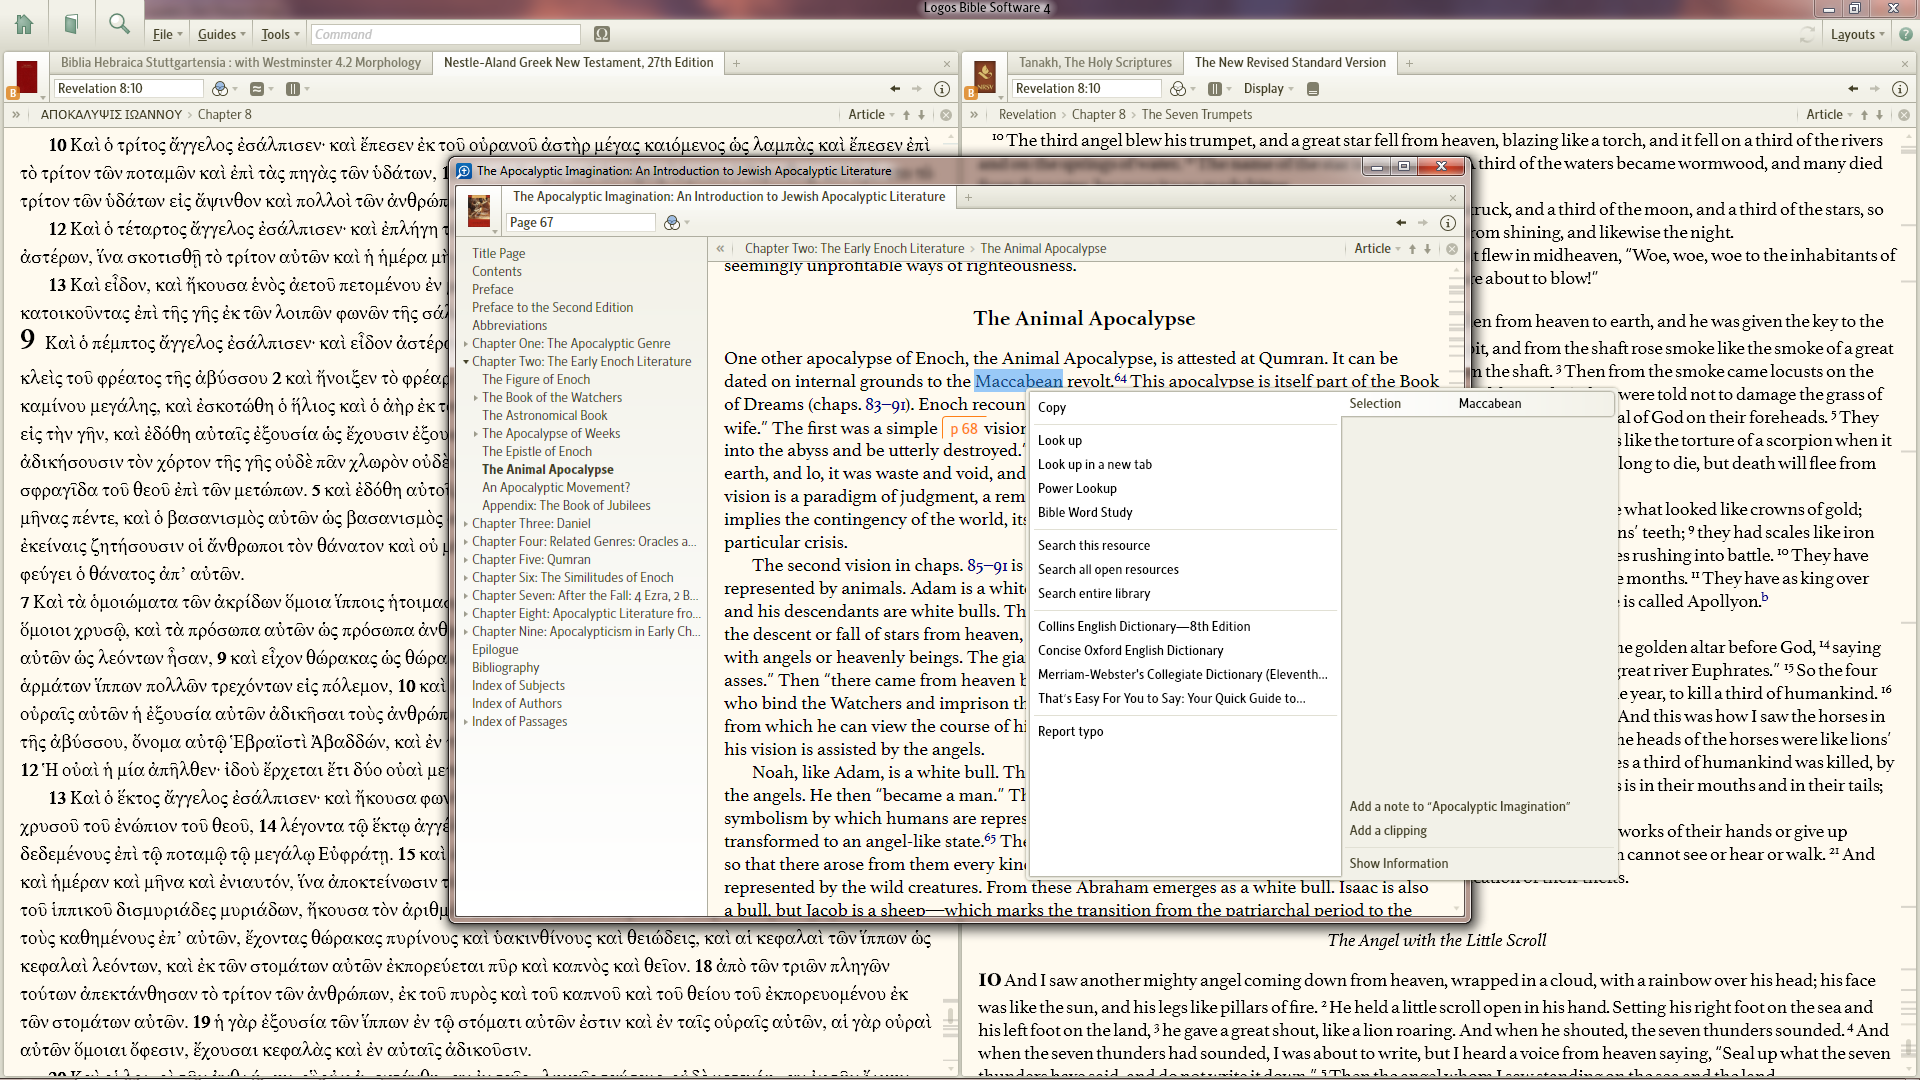Open visual filters icon in Nestle-Aland panel
The height and width of the screenshot is (1080, 1920).
(221, 89)
